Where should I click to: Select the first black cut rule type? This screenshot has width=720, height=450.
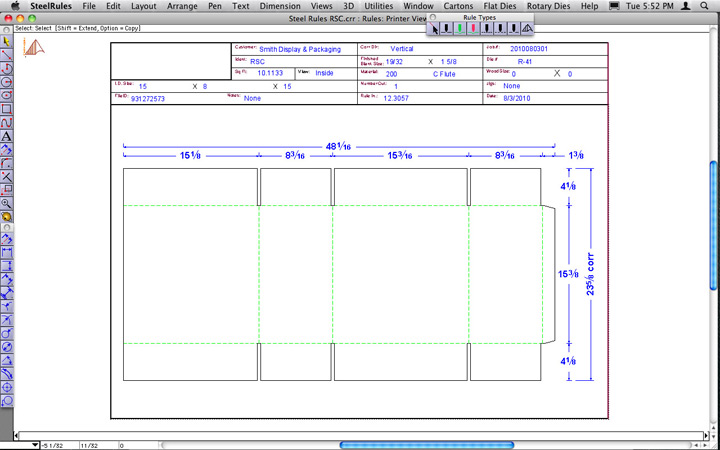[447, 29]
